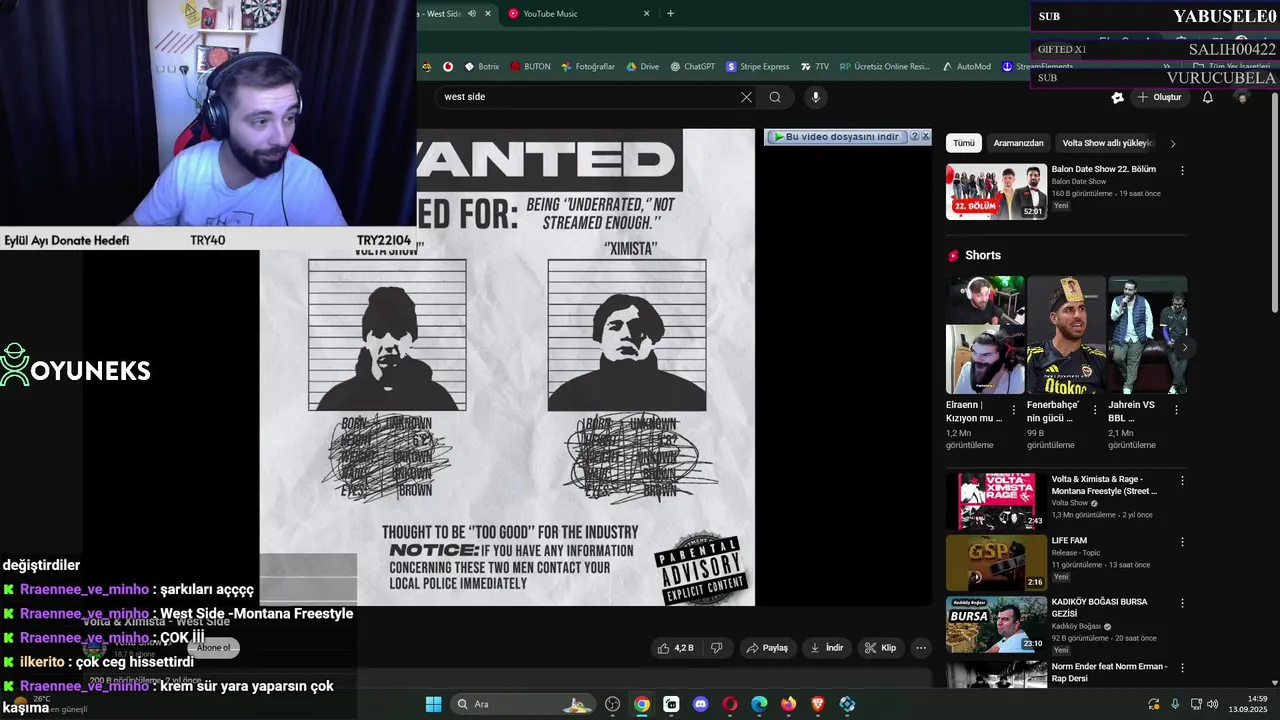Open Drive bookmark
The height and width of the screenshot is (720, 1280).
coord(643,67)
